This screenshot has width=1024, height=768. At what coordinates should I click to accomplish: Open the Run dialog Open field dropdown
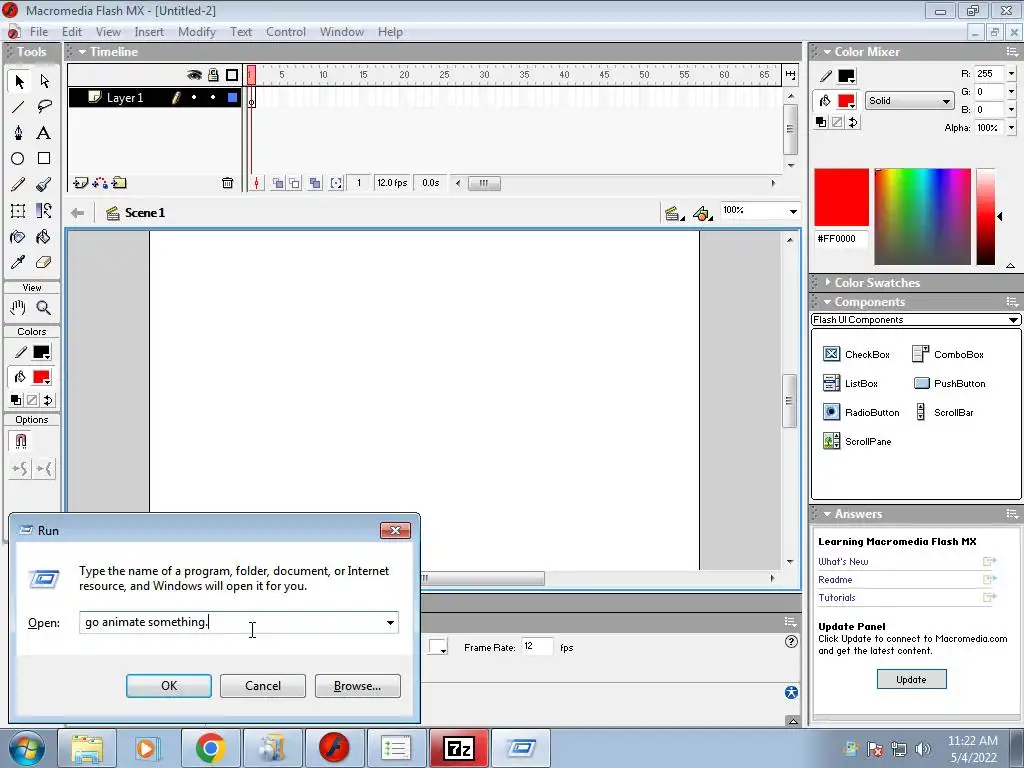pos(390,622)
